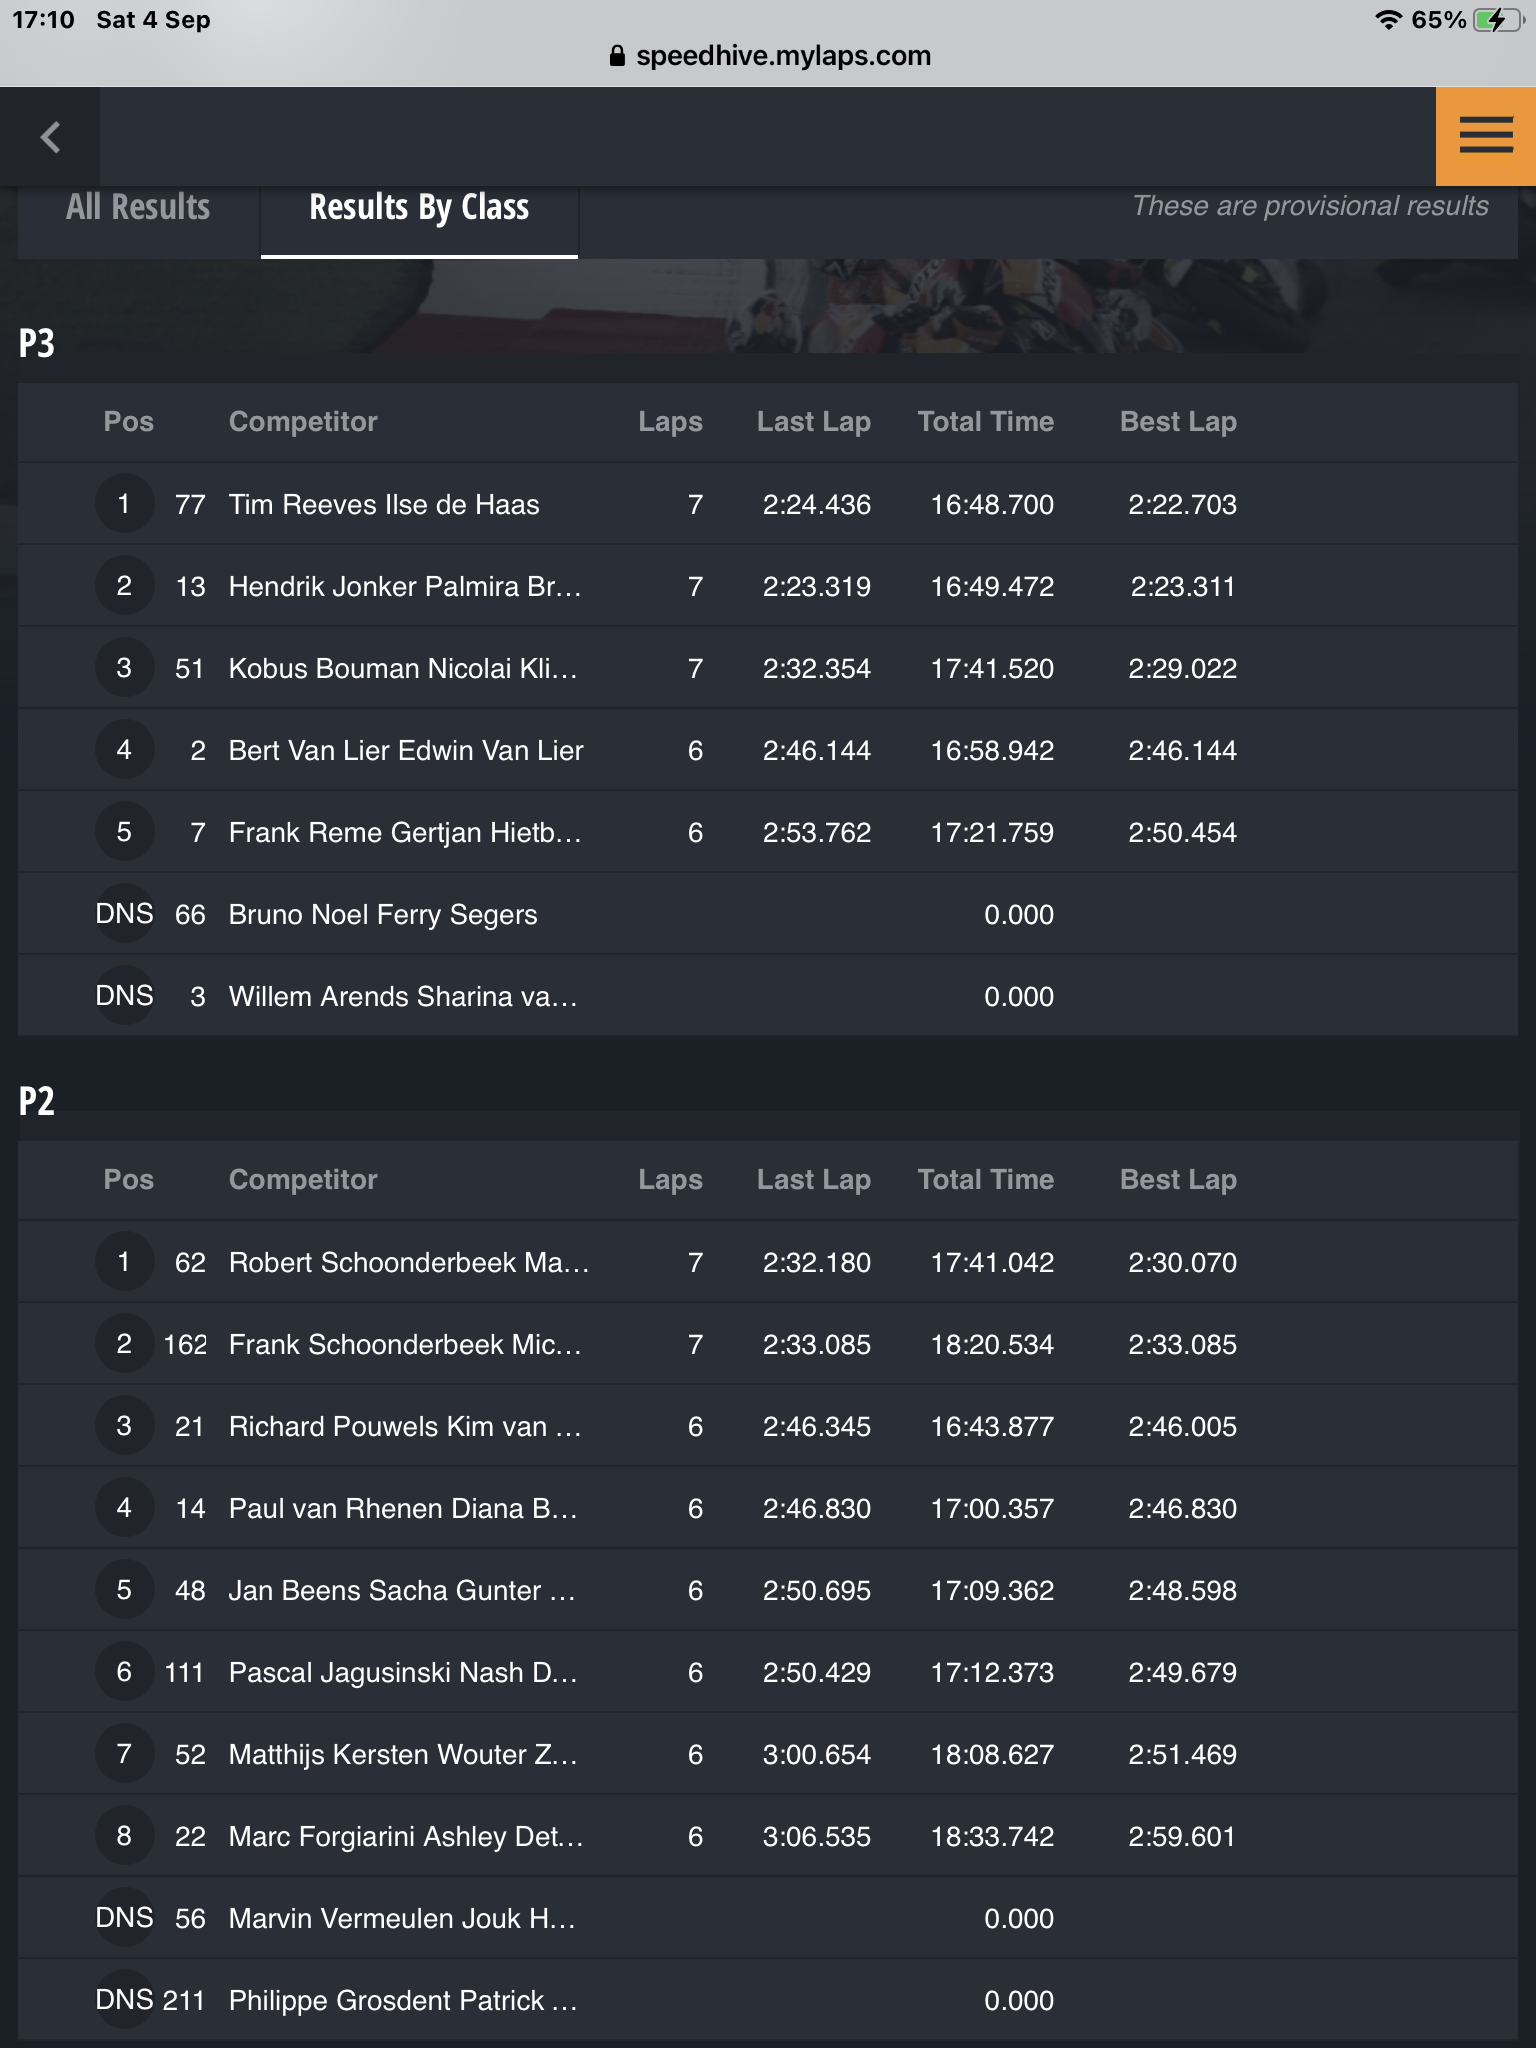Sort P2 table by Total Time header
The width and height of the screenshot is (1536, 2048).
click(986, 1179)
